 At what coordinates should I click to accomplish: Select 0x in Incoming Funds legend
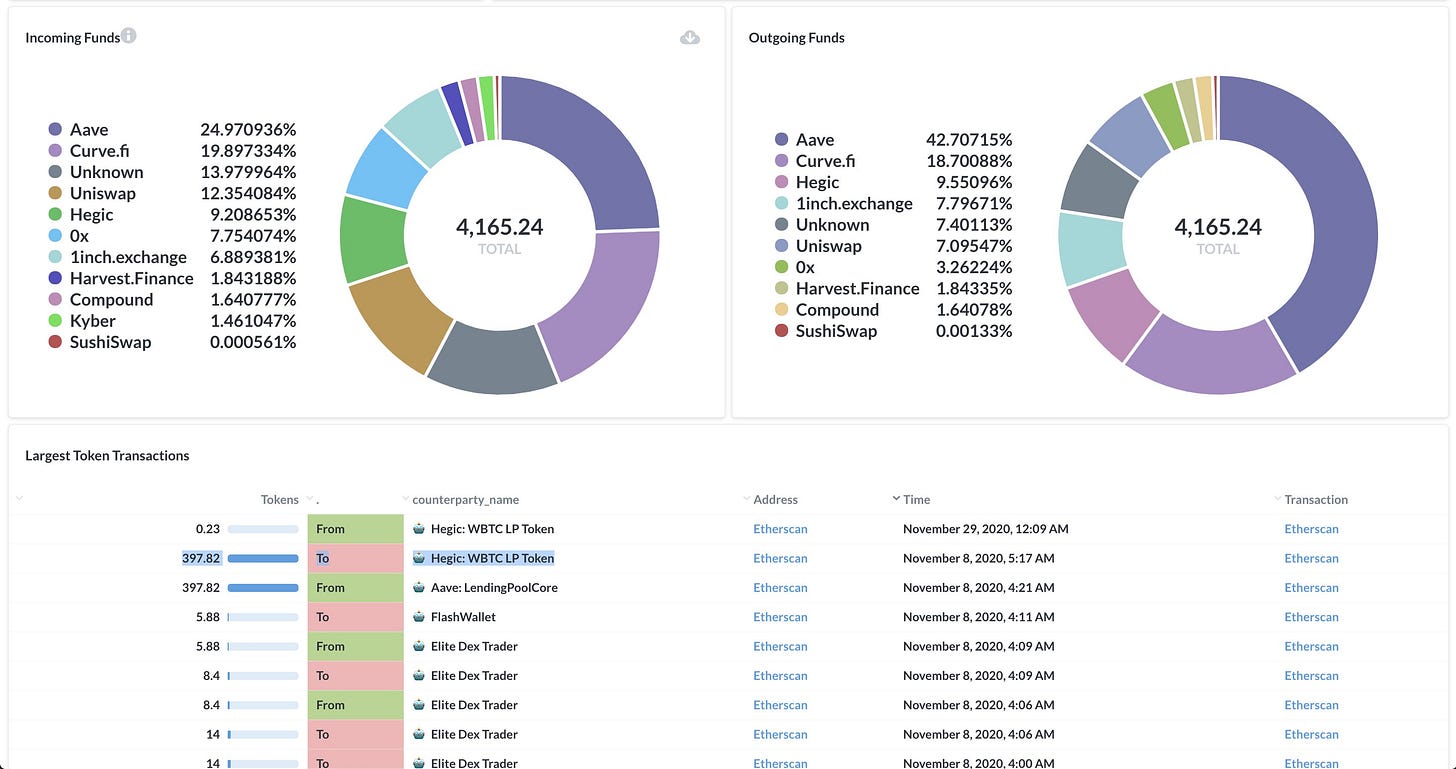69,236
